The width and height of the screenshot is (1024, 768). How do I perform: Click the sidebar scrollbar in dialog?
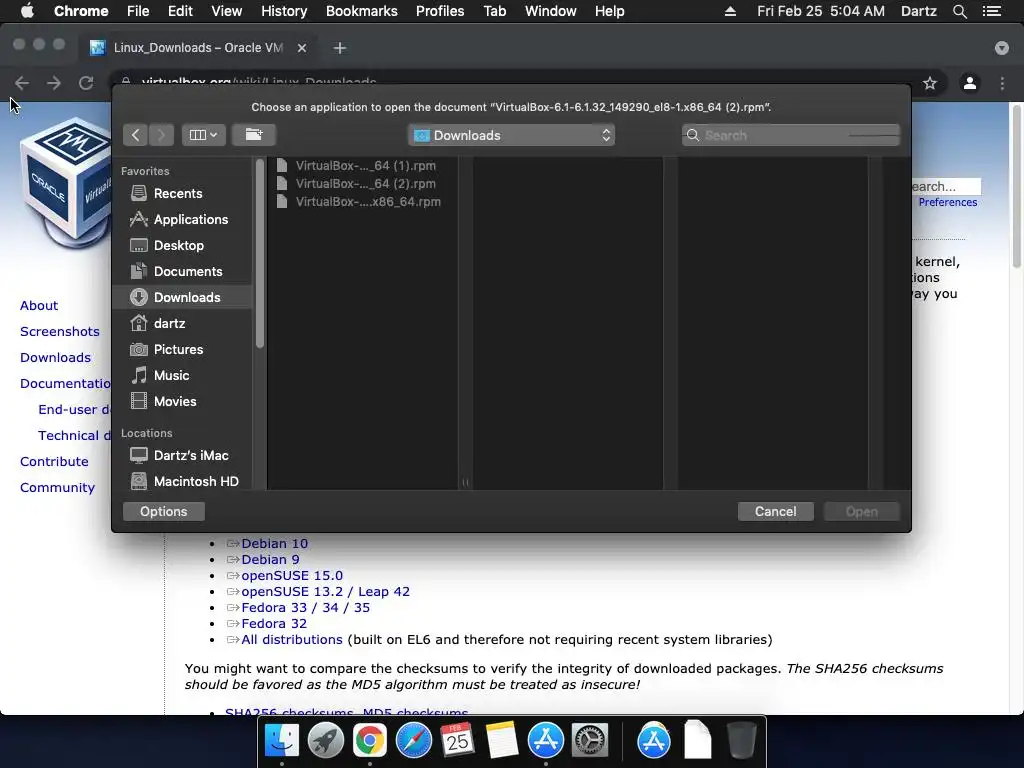coord(259,255)
